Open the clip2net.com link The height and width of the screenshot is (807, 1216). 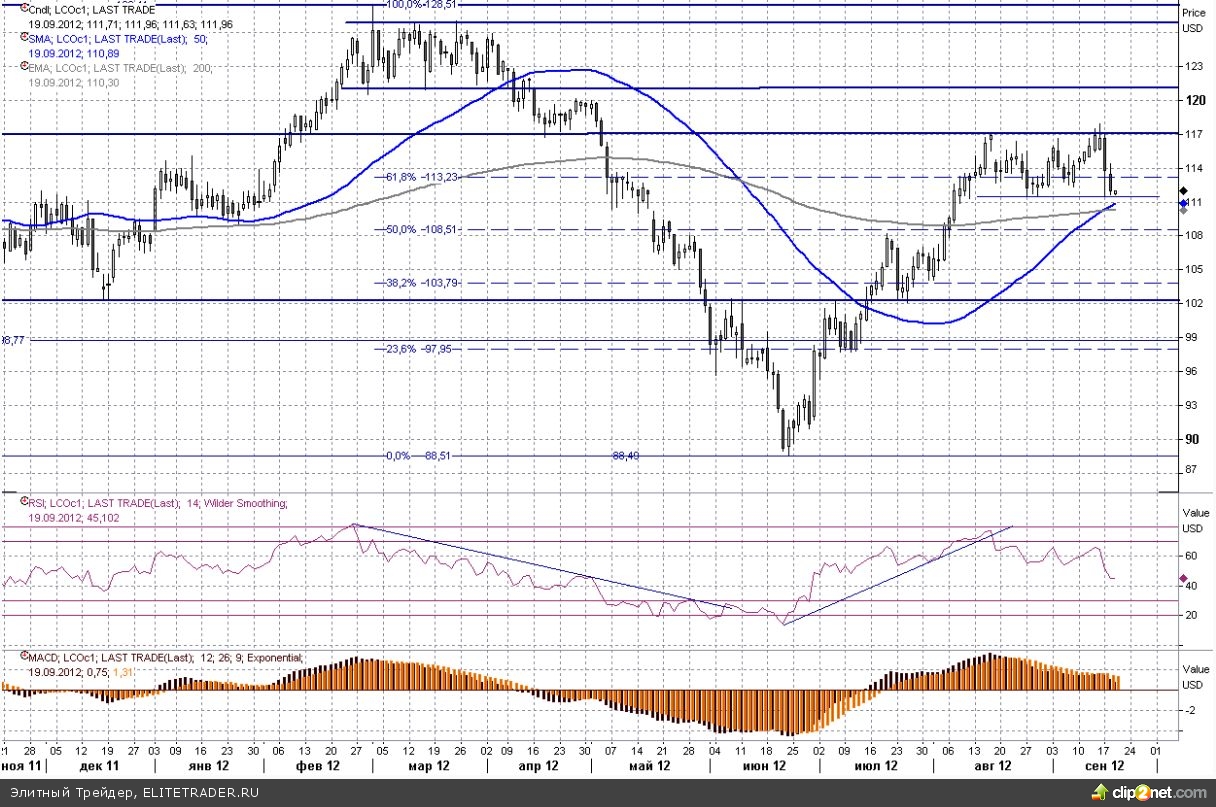pos(1160,793)
